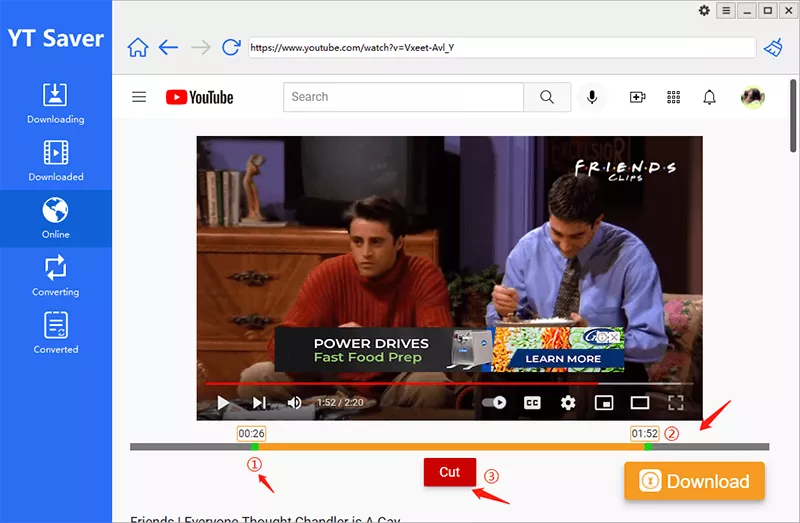This screenshot has width=800, height=523.
Task: Click the page vertical scrollbar
Action: [x=793, y=115]
